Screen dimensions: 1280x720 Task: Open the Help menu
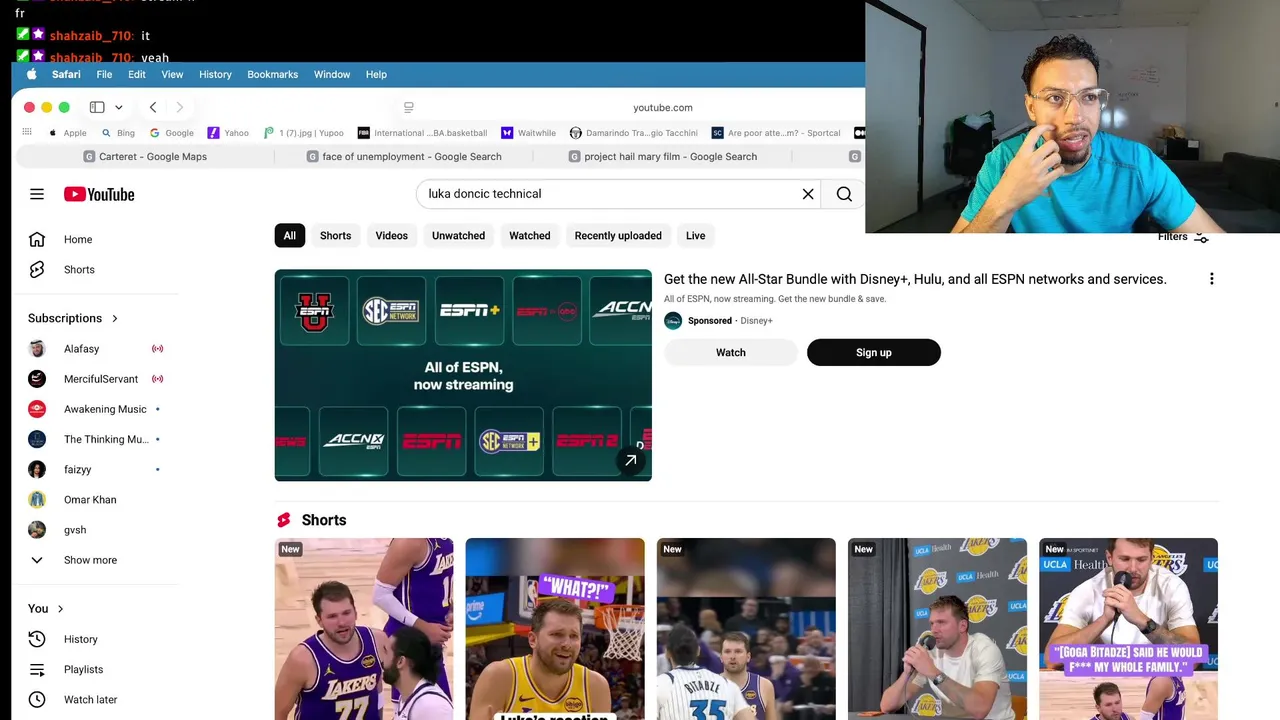click(x=376, y=74)
